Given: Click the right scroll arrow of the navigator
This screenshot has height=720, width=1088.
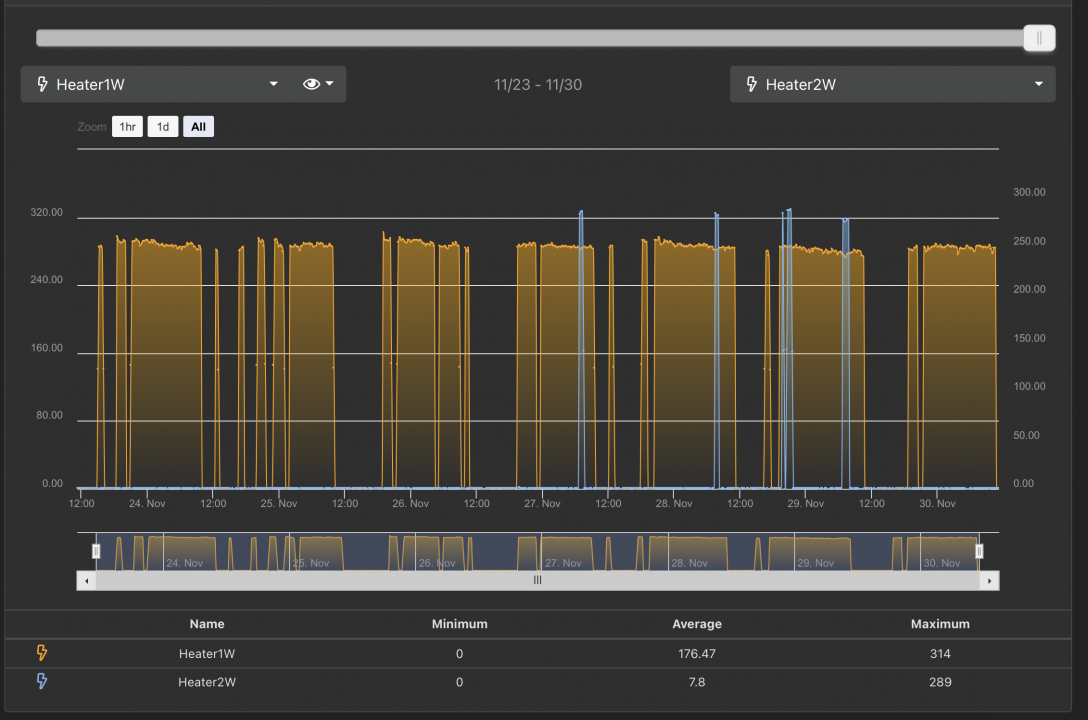Looking at the screenshot, I should coord(989,580).
